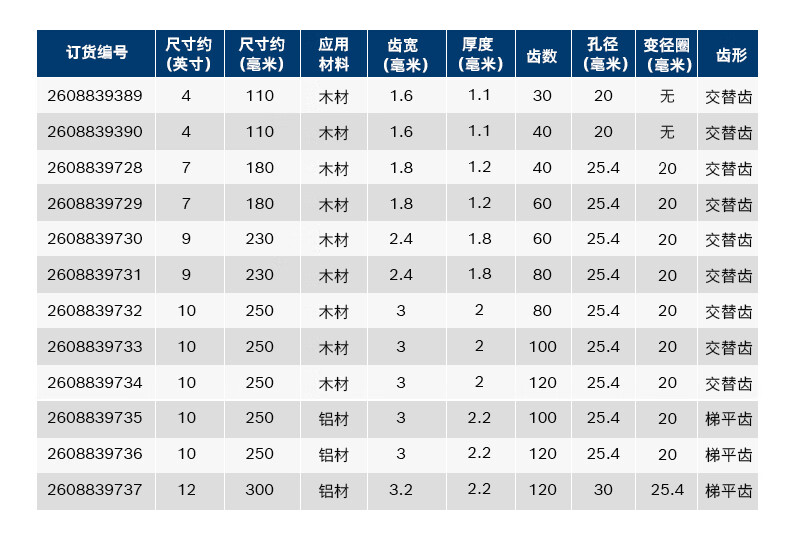Click the 变径圈 column header
Image resolution: width=790 pixels, height=552 pixels.
click(667, 54)
